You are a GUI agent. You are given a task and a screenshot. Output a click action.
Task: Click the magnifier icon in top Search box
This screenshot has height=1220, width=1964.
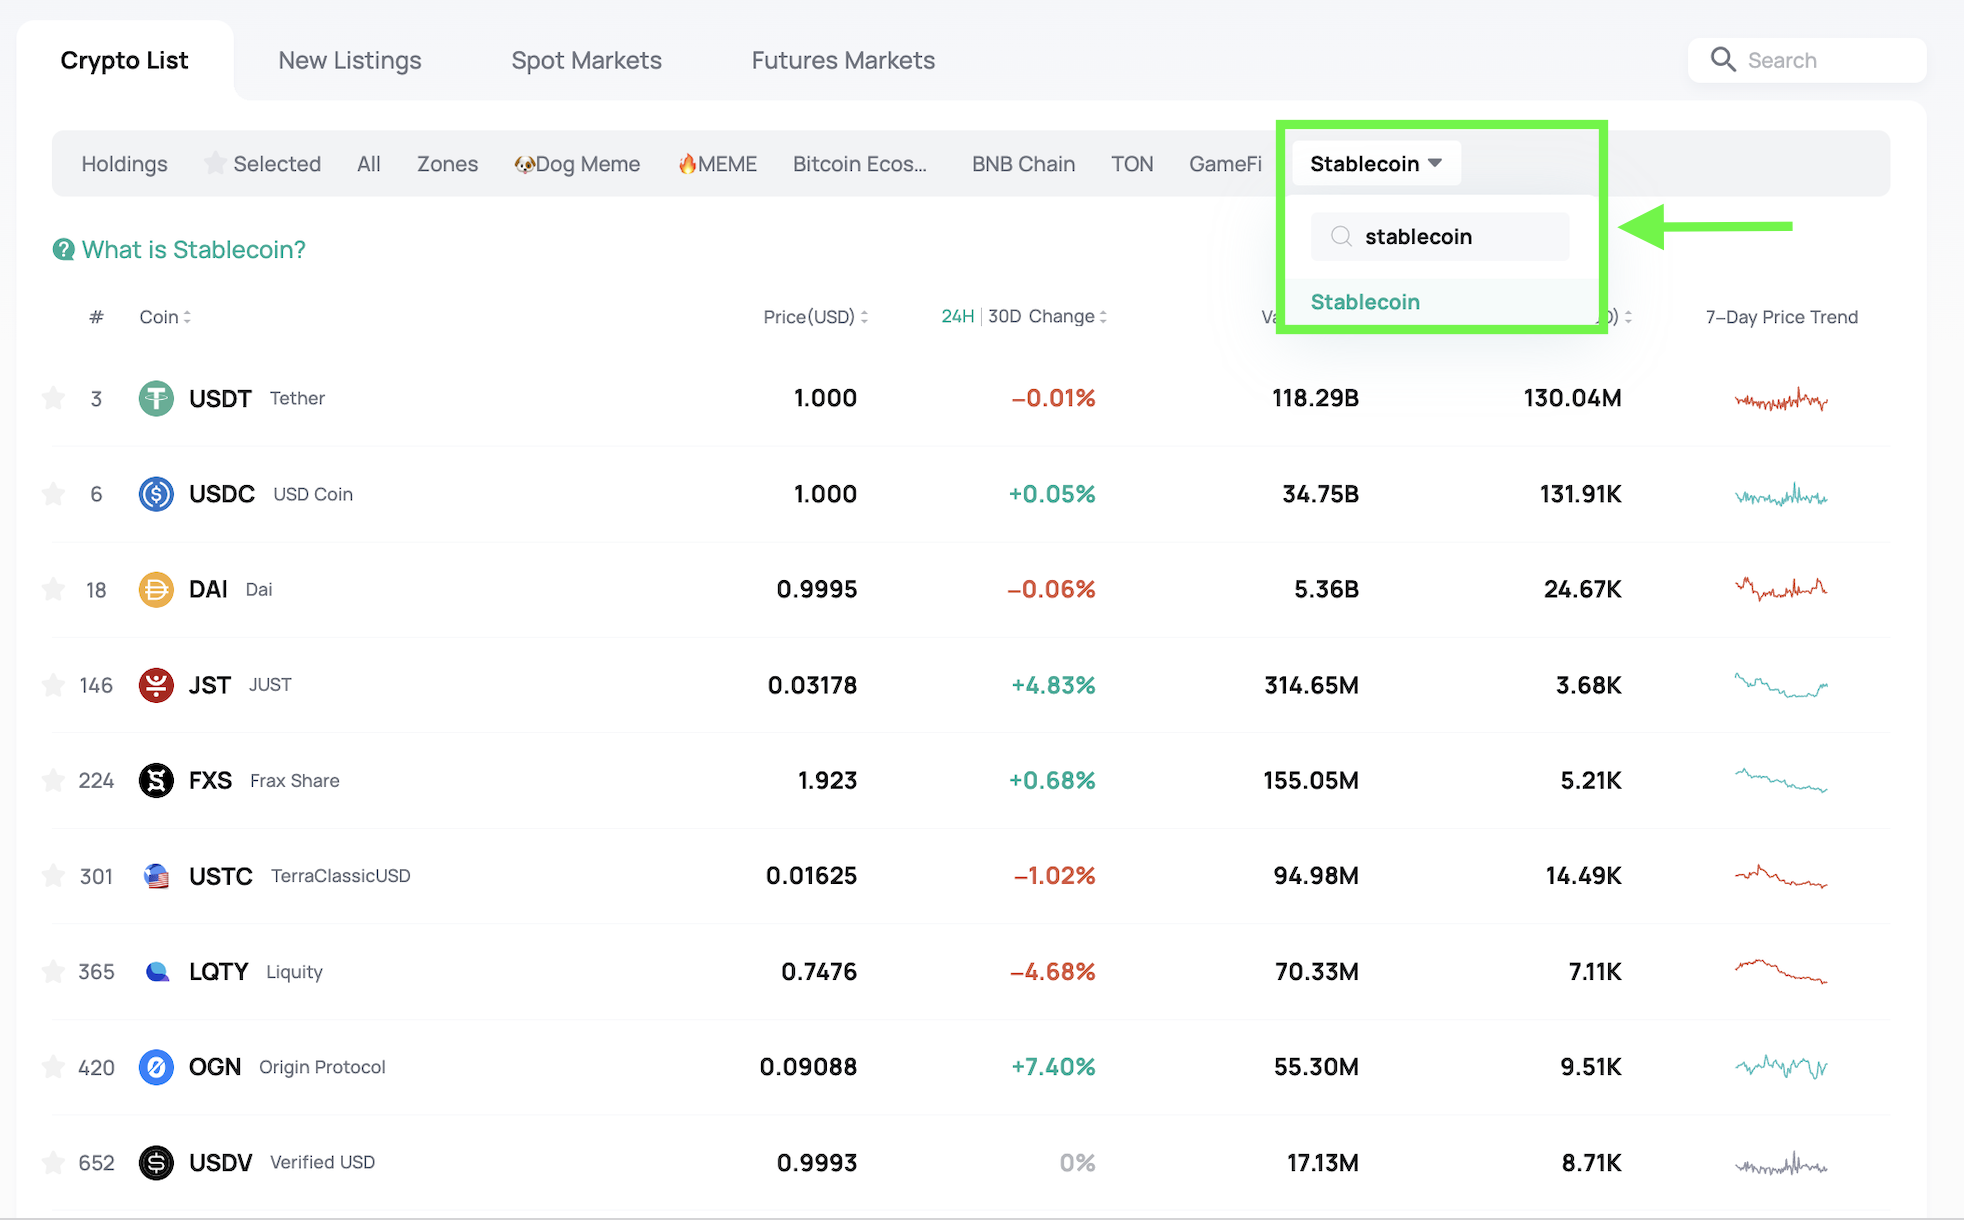pyautogui.click(x=1723, y=60)
